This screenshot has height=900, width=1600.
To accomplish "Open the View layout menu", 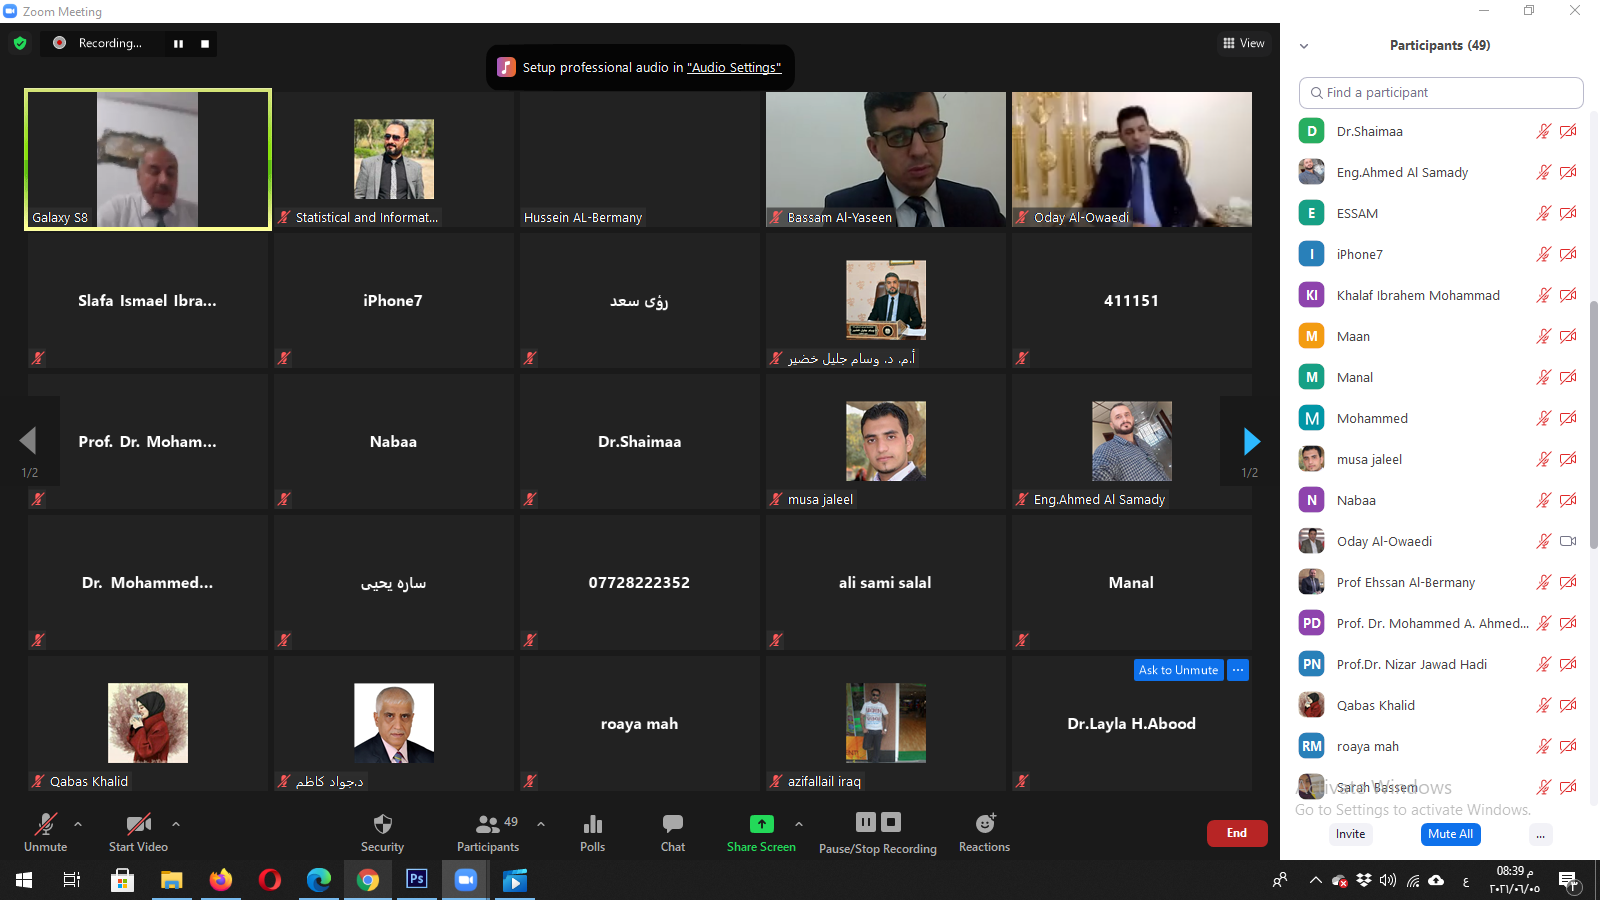I will [1243, 43].
